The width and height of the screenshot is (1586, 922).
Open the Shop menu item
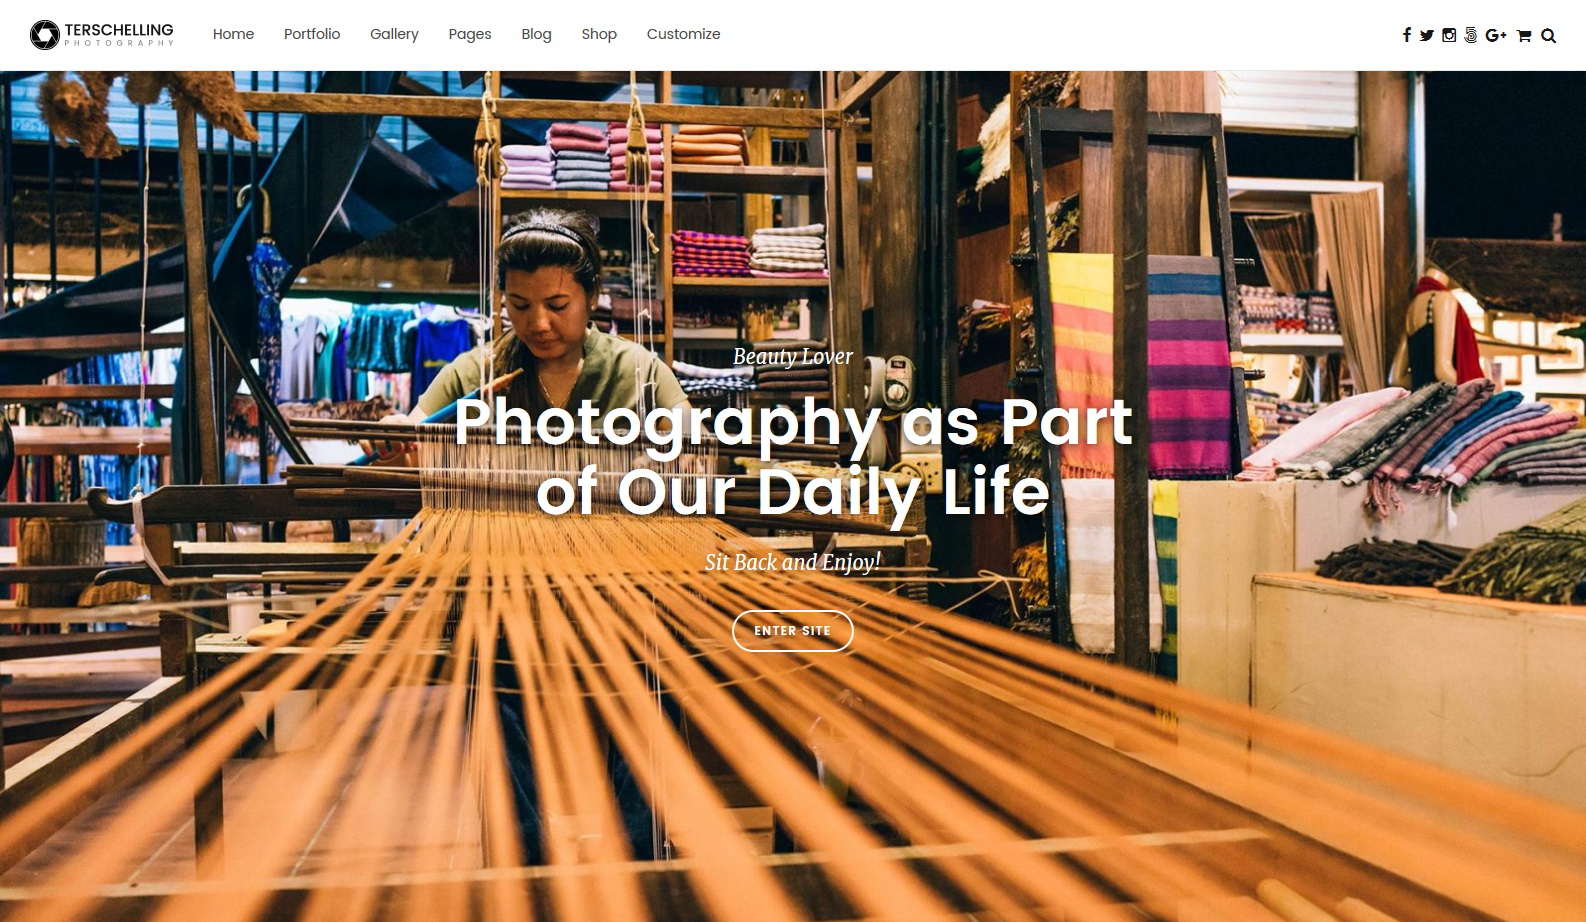coord(599,34)
